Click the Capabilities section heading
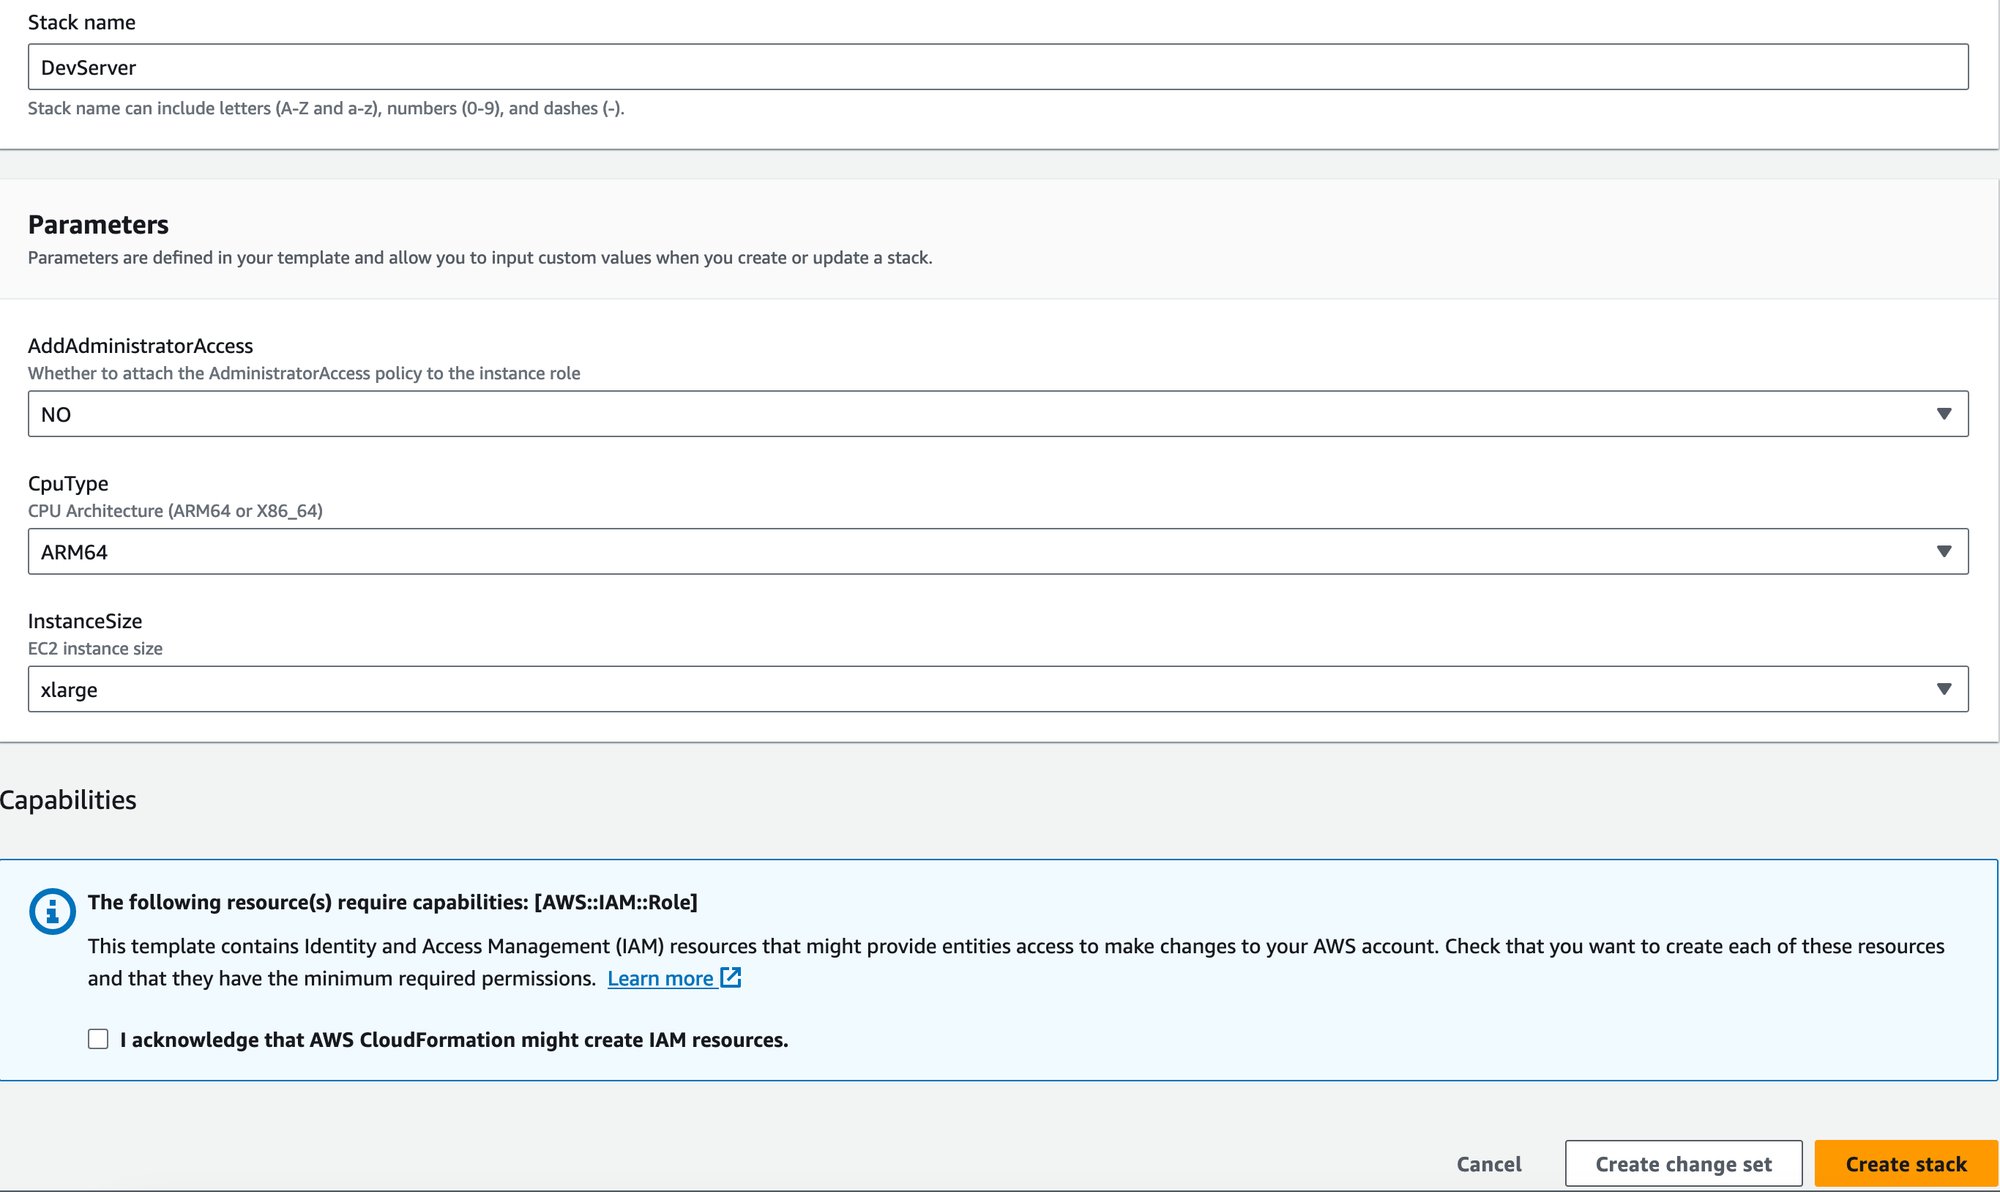Screen dimensions: 2000x1192 (68, 799)
